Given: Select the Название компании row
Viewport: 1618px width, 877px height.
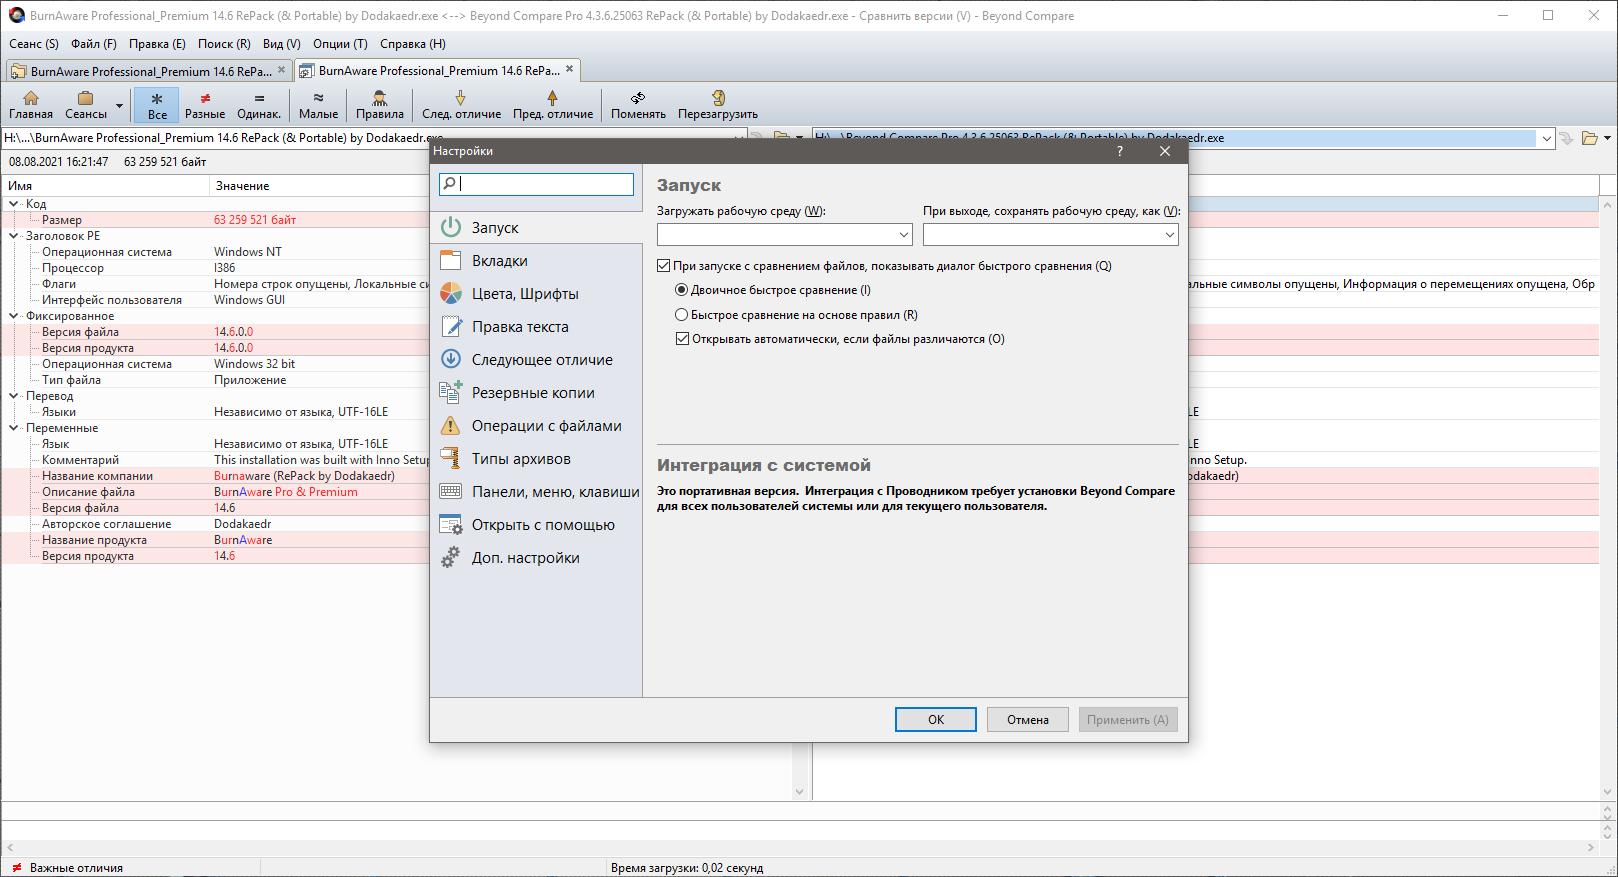Looking at the screenshot, I should click(216, 476).
